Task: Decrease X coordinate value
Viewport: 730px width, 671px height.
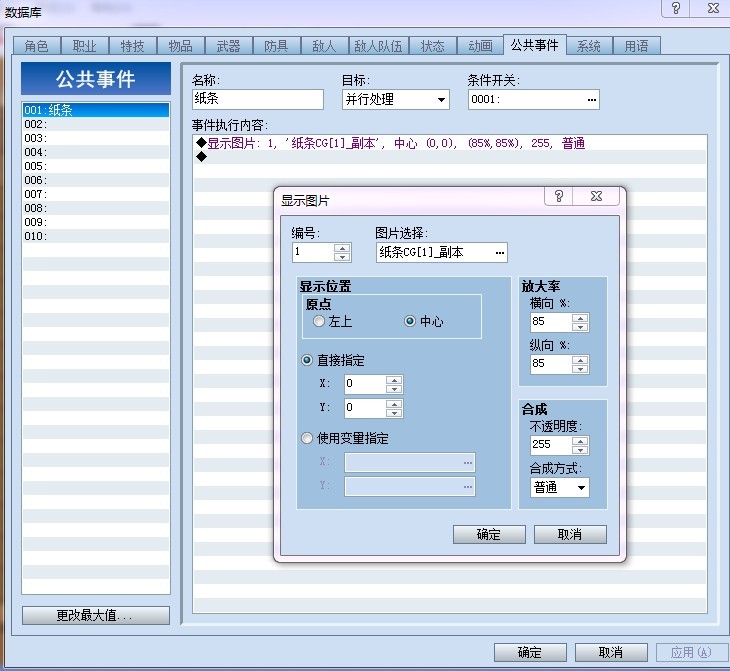Action: point(394,389)
